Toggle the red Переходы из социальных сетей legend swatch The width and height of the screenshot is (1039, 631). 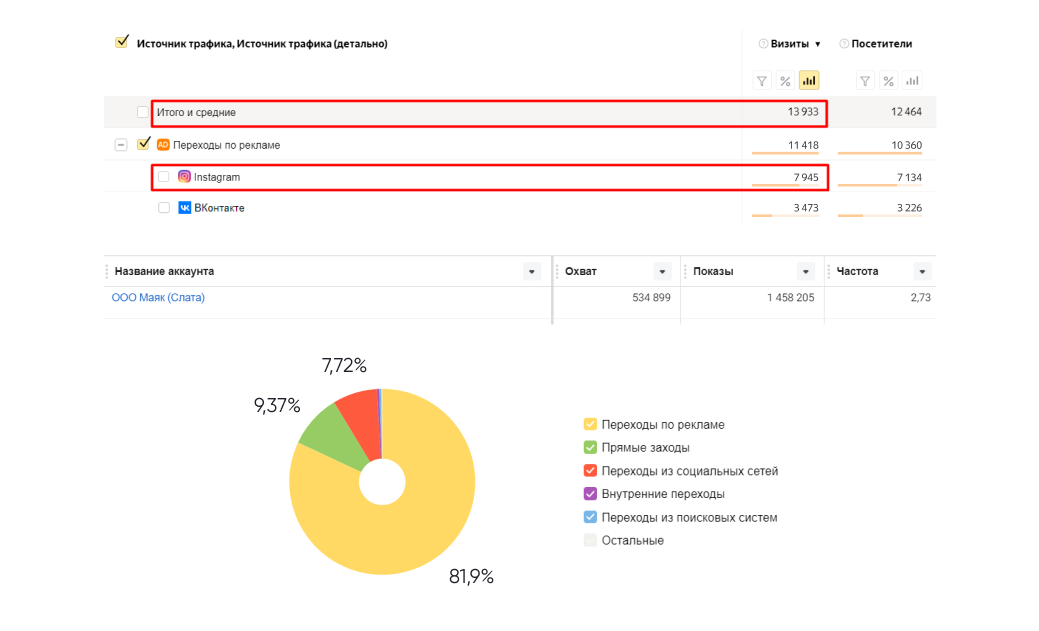pos(590,471)
